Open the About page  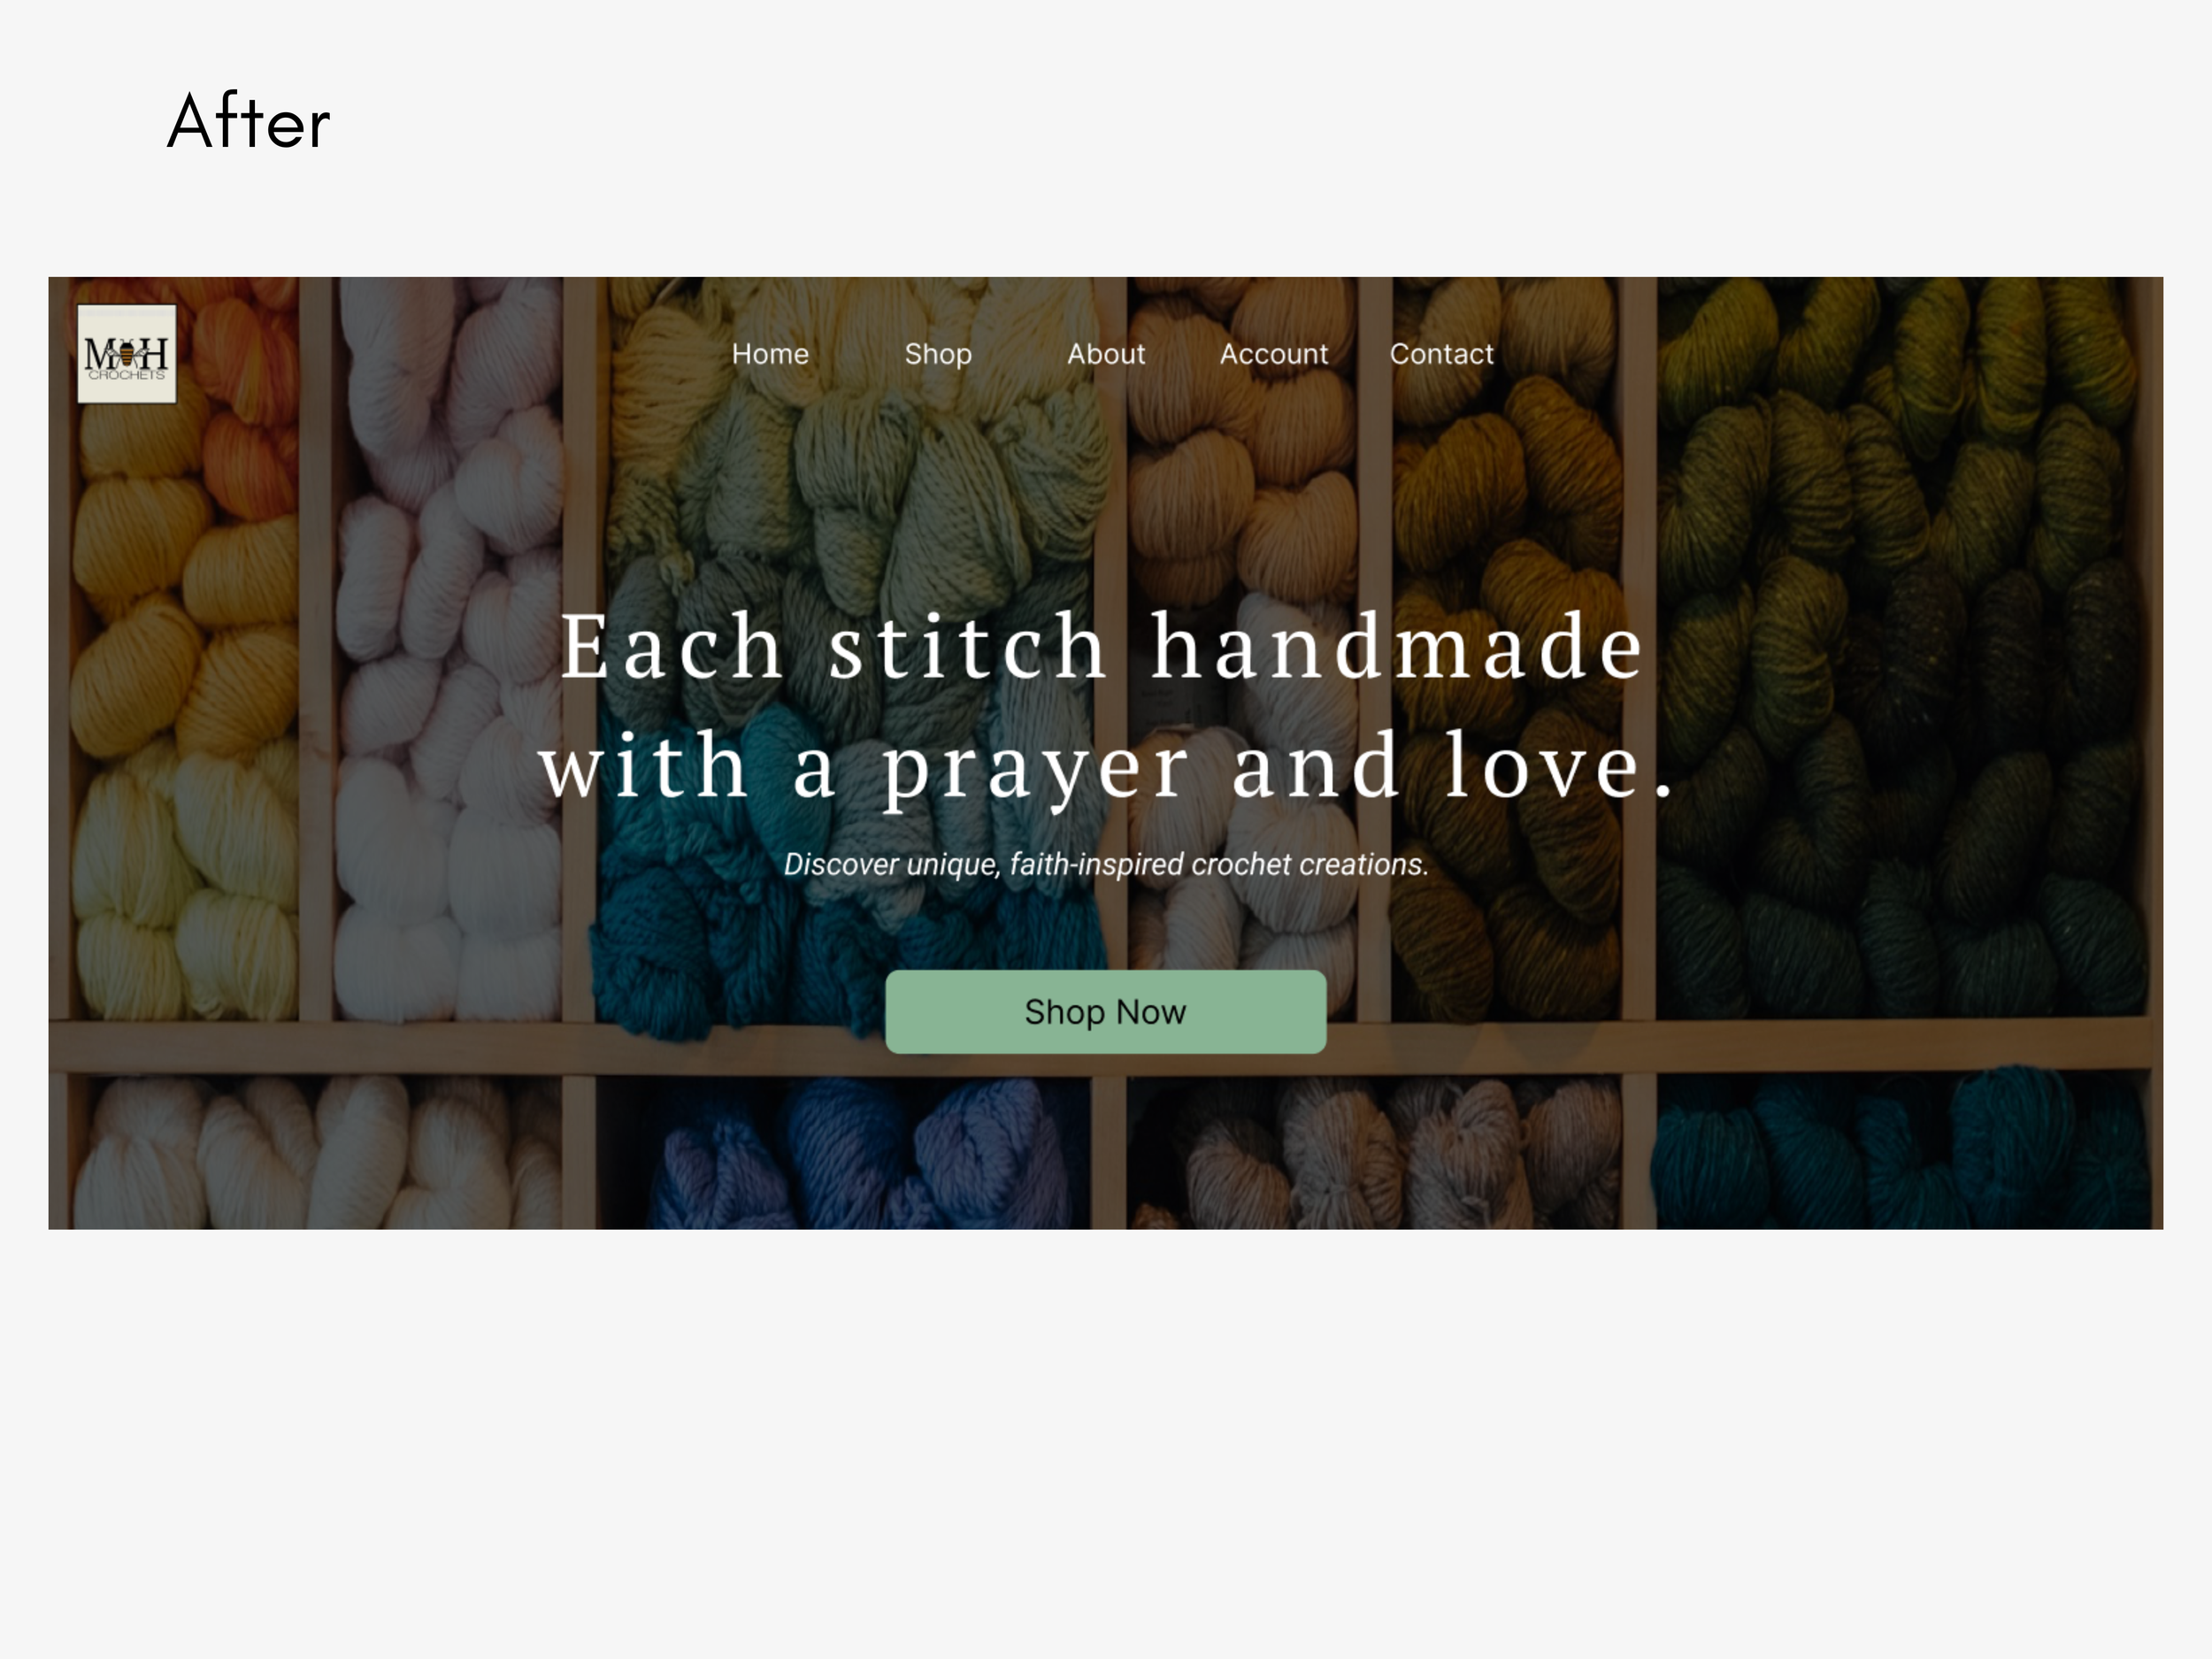[1106, 354]
